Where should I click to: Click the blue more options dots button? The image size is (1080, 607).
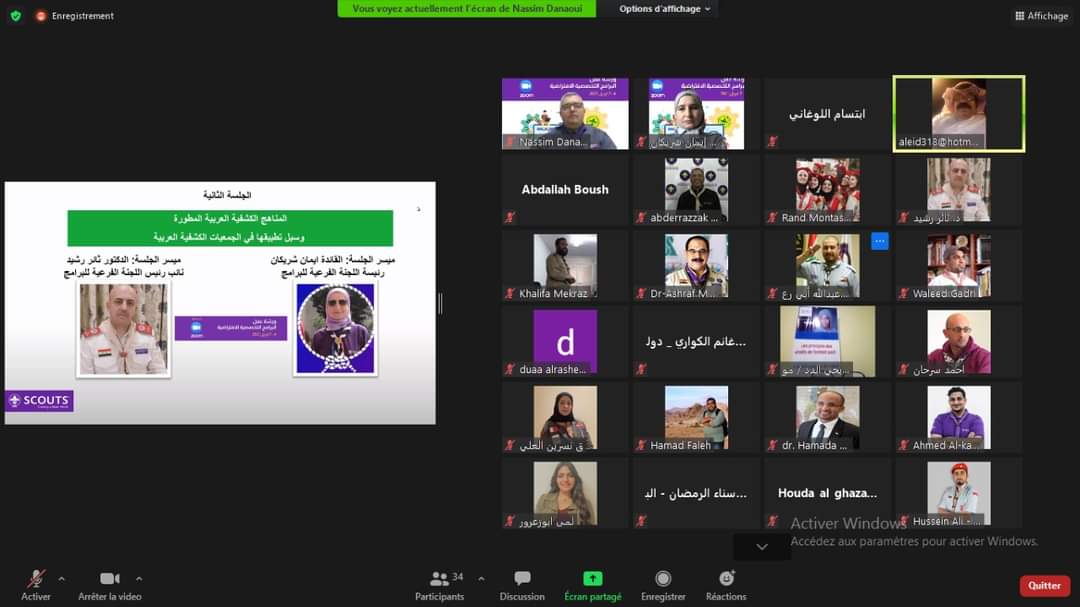(880, 241)
